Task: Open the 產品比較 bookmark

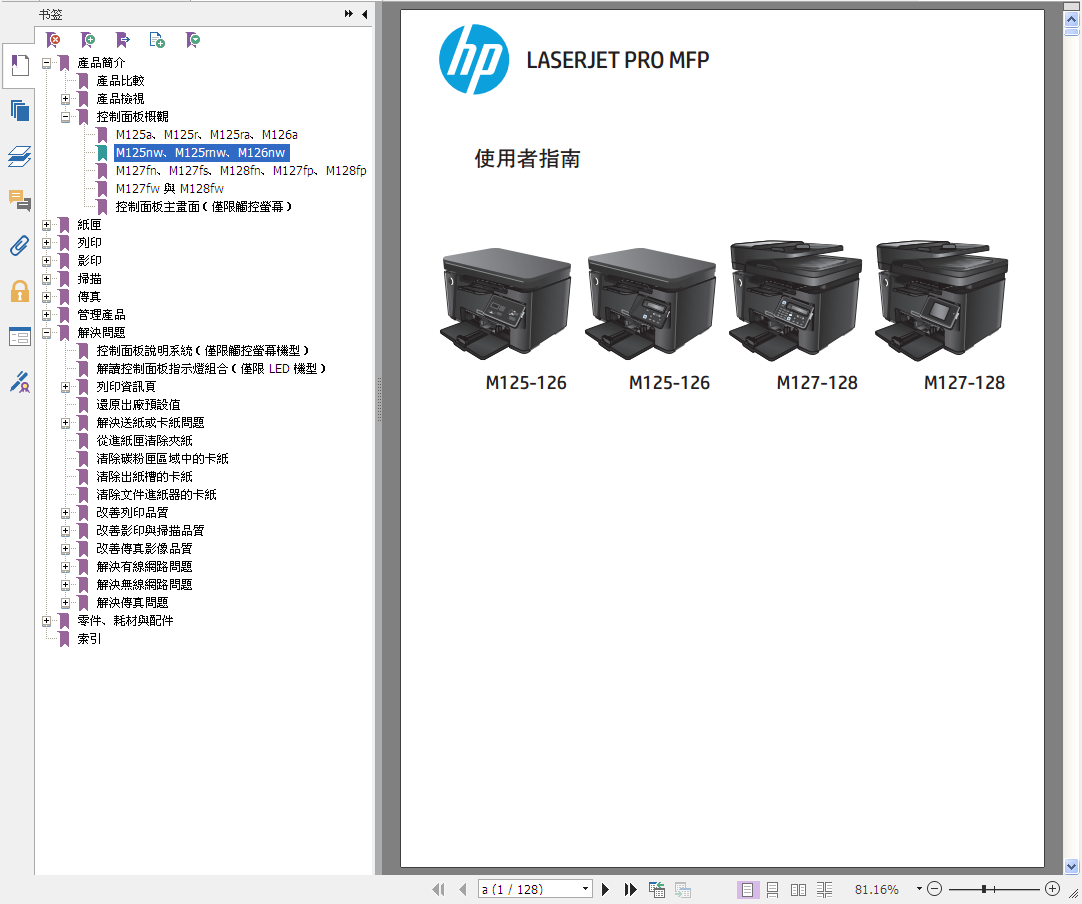Action: 120,81
